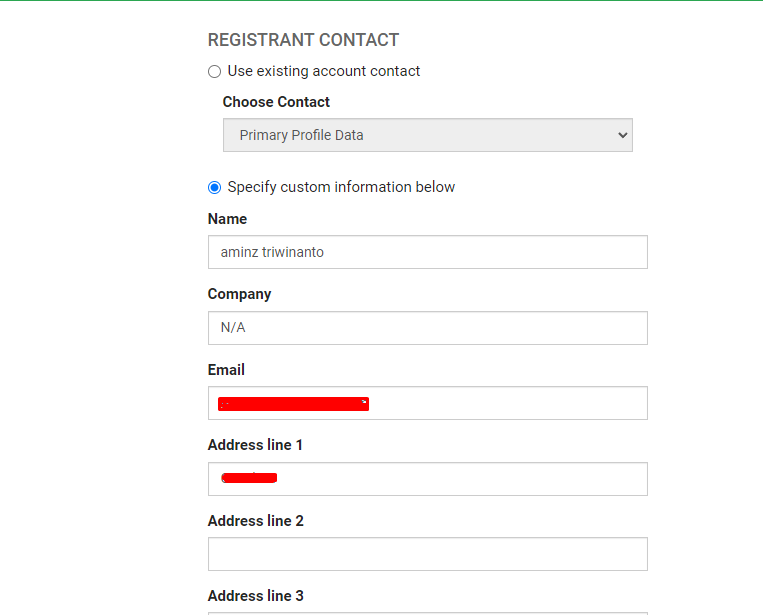
Task: Click the Name field label
Action: 227,219
